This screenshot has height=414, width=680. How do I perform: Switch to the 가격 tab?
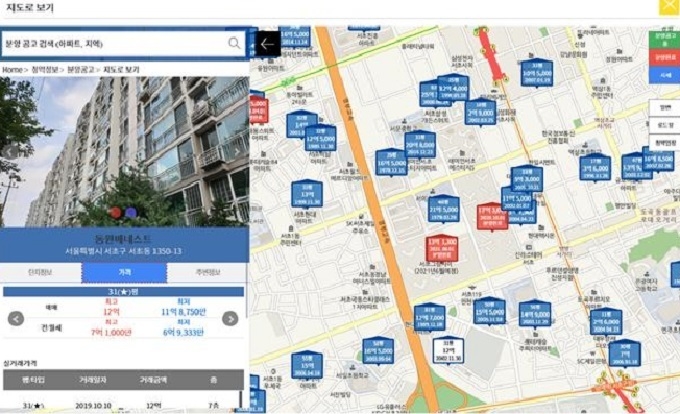tap(124, 272)
